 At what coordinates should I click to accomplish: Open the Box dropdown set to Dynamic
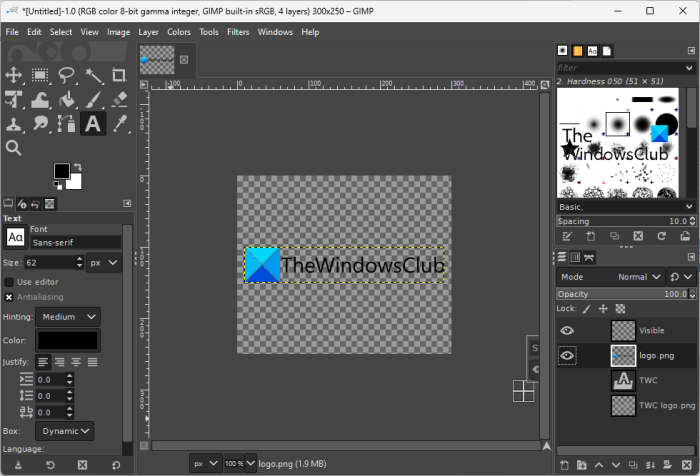coord(65,431)
